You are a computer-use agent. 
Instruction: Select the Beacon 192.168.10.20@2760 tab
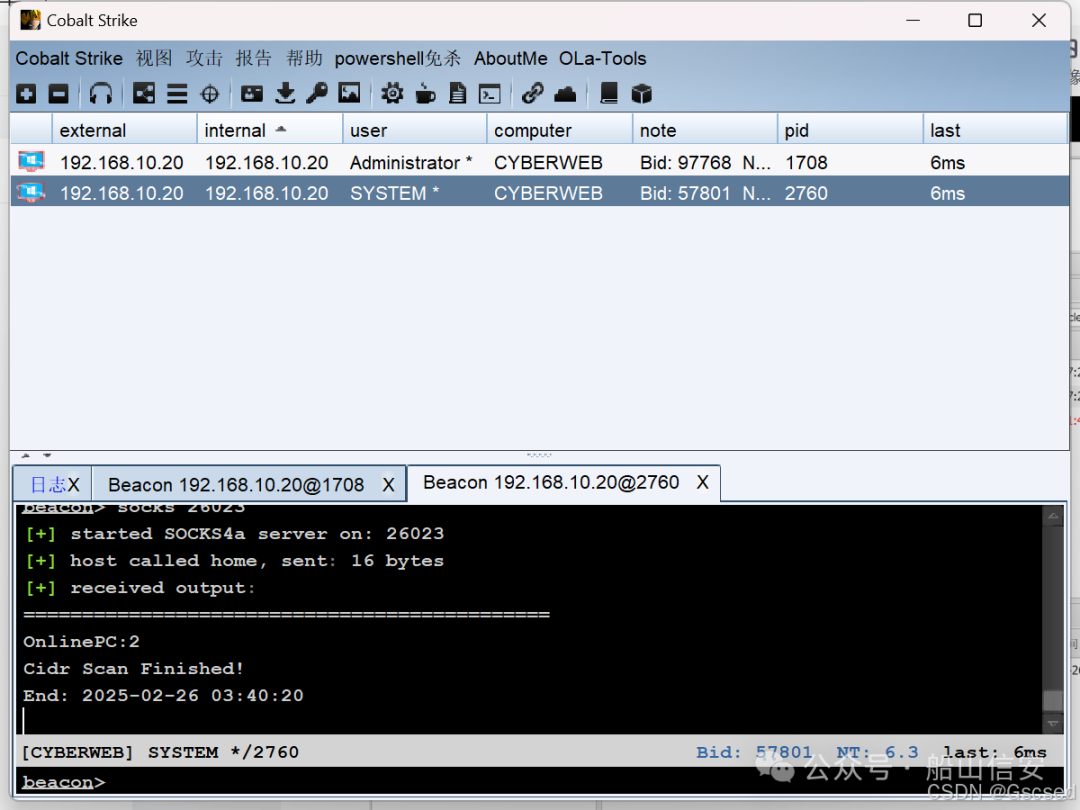(551, 482)
